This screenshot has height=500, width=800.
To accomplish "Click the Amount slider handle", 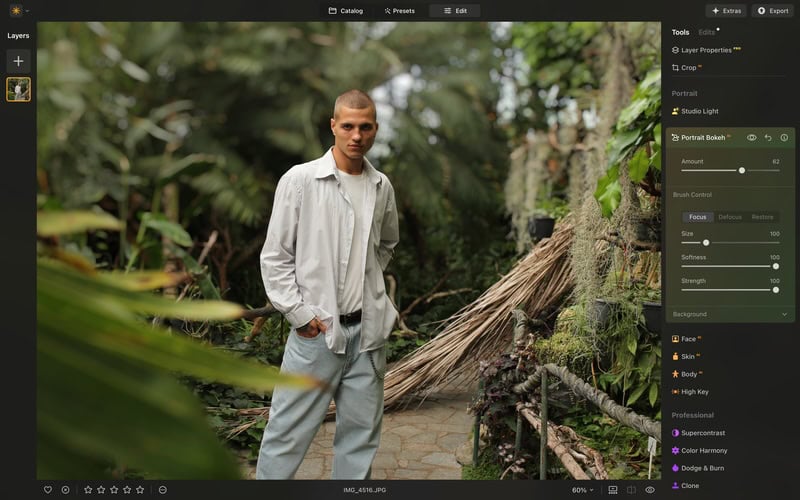I will (742, 170).
